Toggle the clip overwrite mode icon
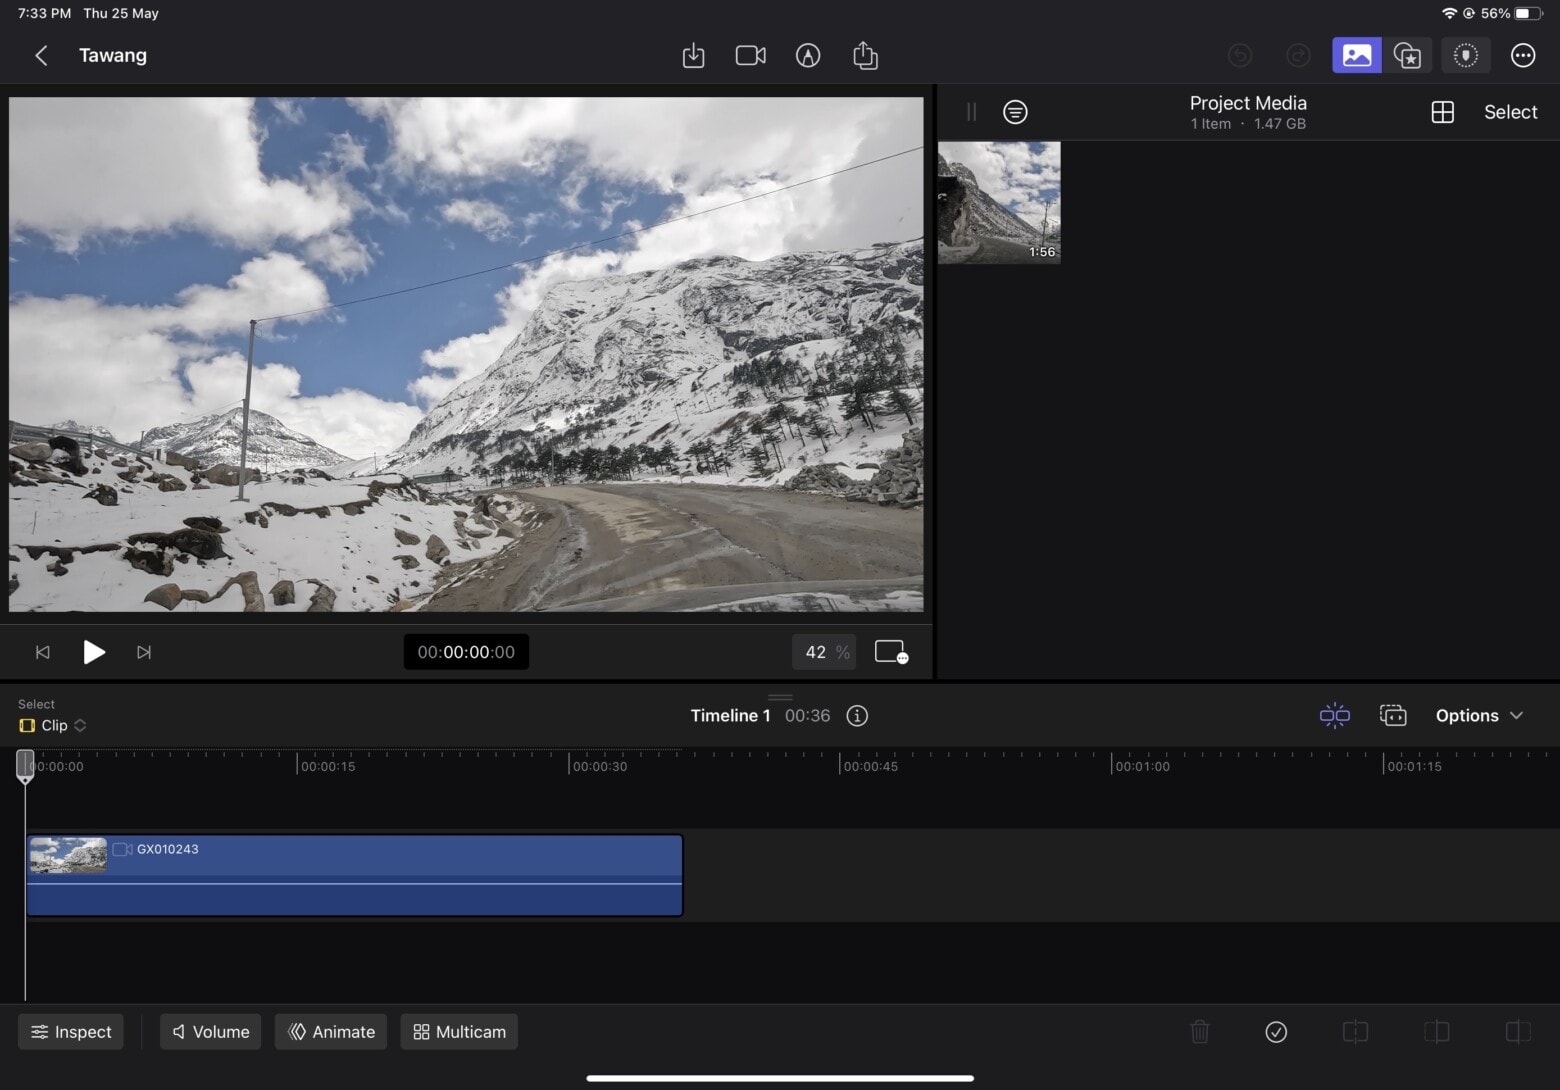Viewport: 1560px width, 1090px height. [1393, 715]
